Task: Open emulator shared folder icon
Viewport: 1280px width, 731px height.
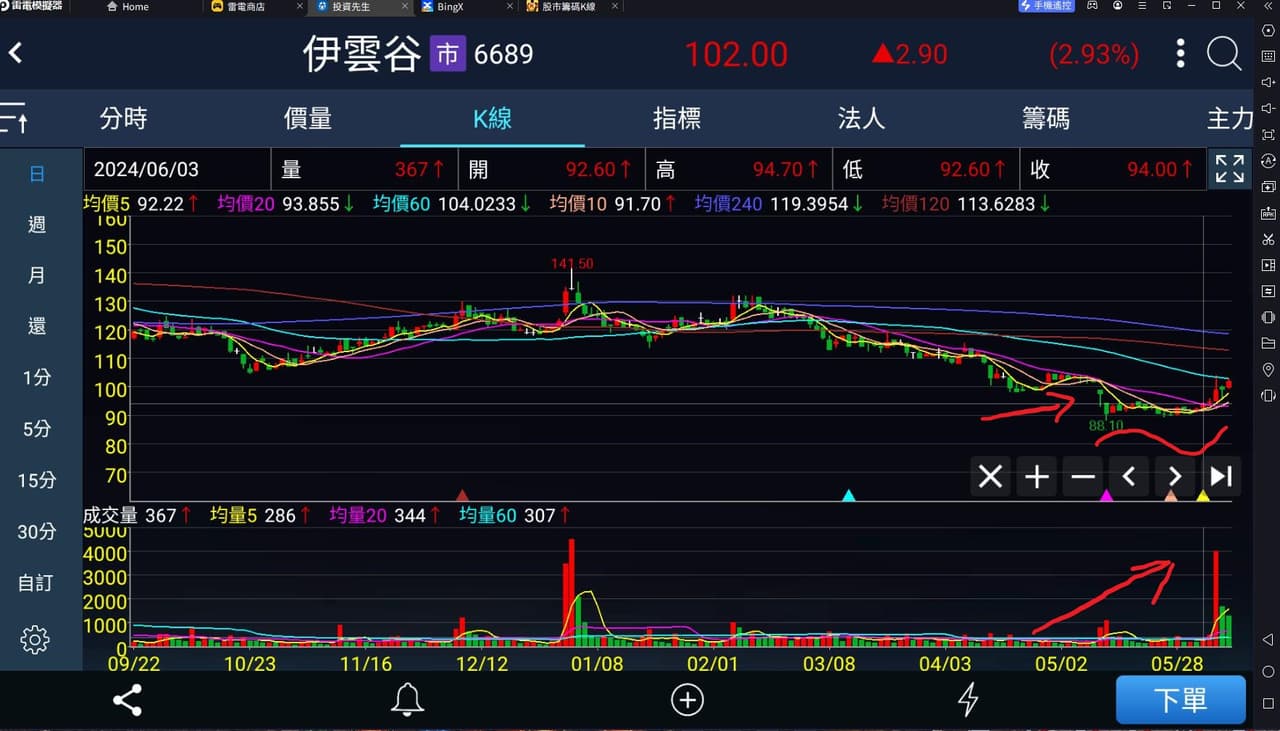Action: (x=1268, y=343)
